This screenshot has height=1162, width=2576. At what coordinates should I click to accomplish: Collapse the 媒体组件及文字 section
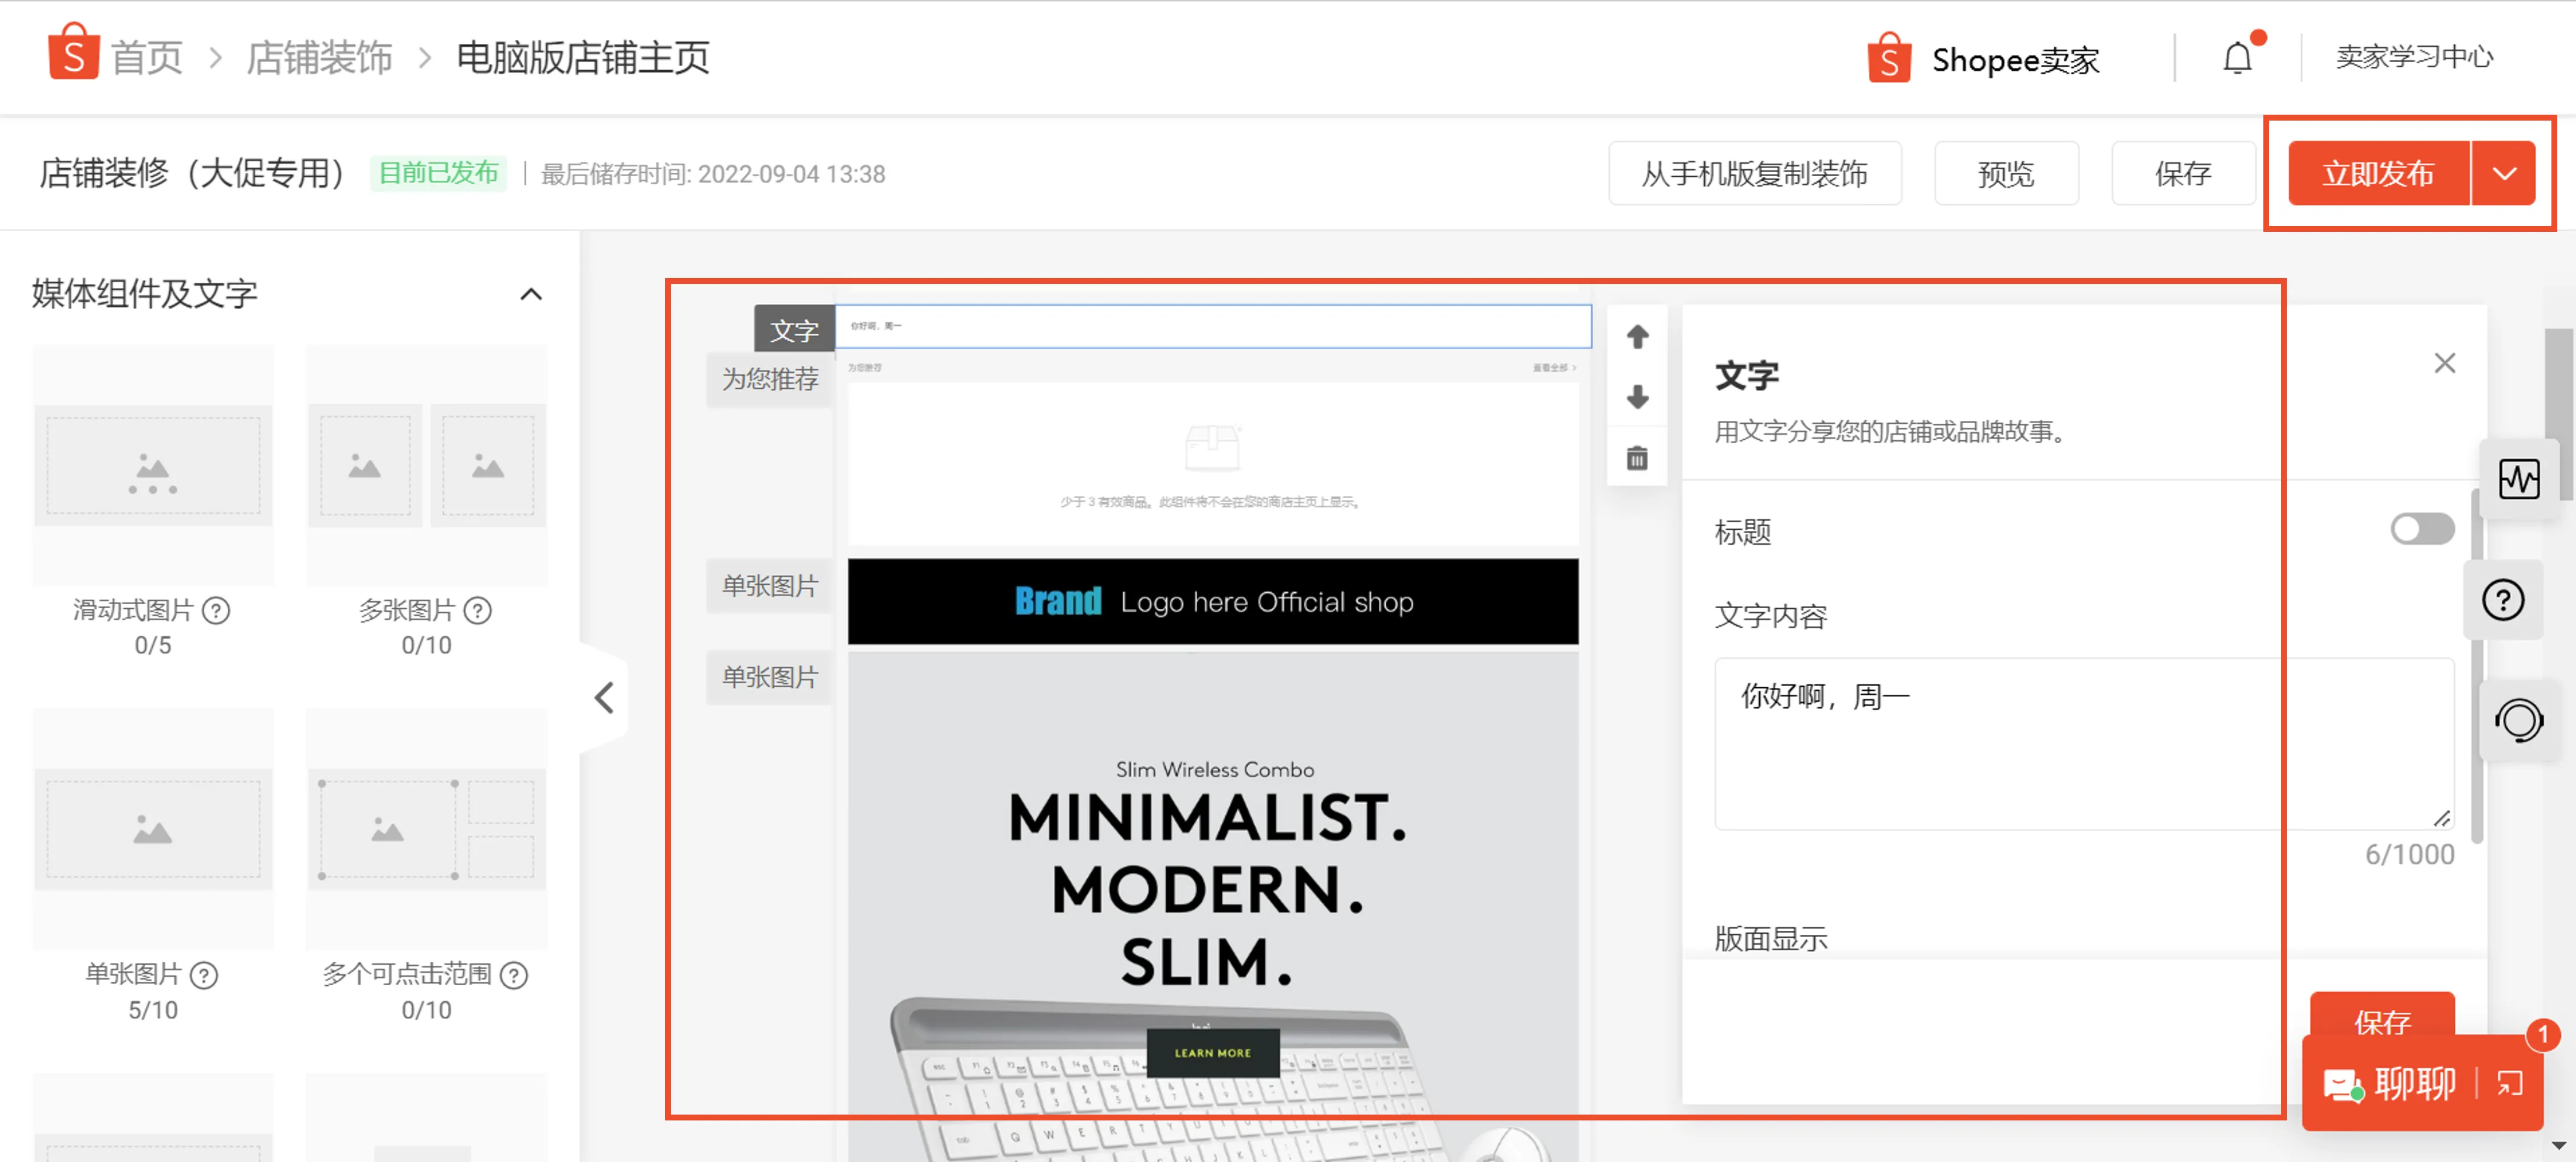pyautogui.click(x=532, y=293)
